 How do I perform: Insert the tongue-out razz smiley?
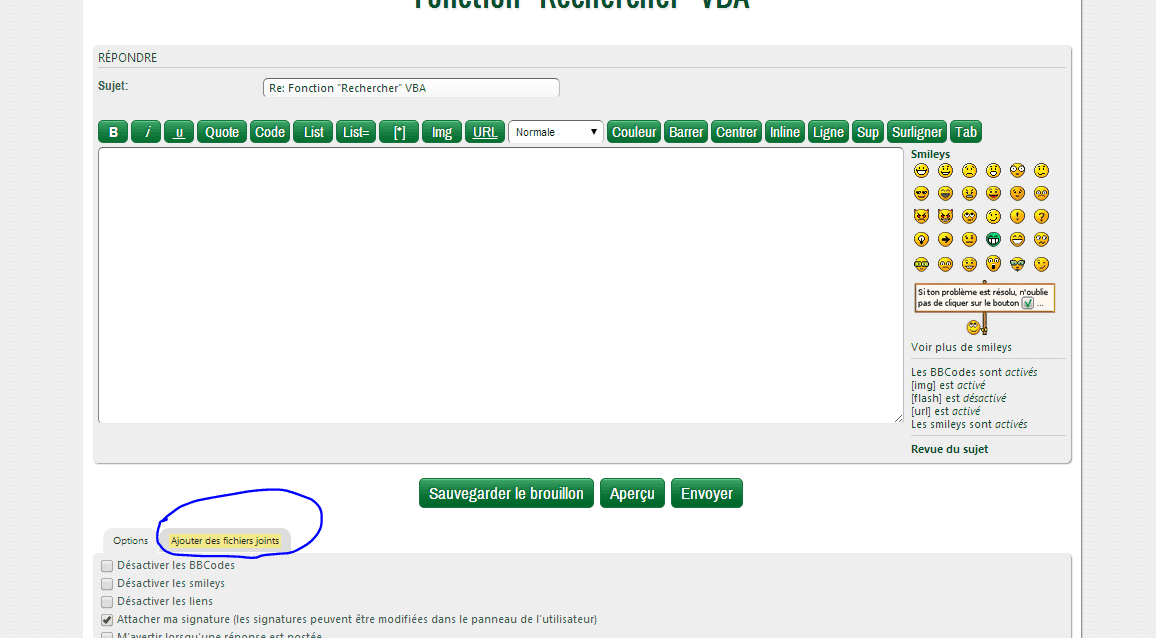993,193
